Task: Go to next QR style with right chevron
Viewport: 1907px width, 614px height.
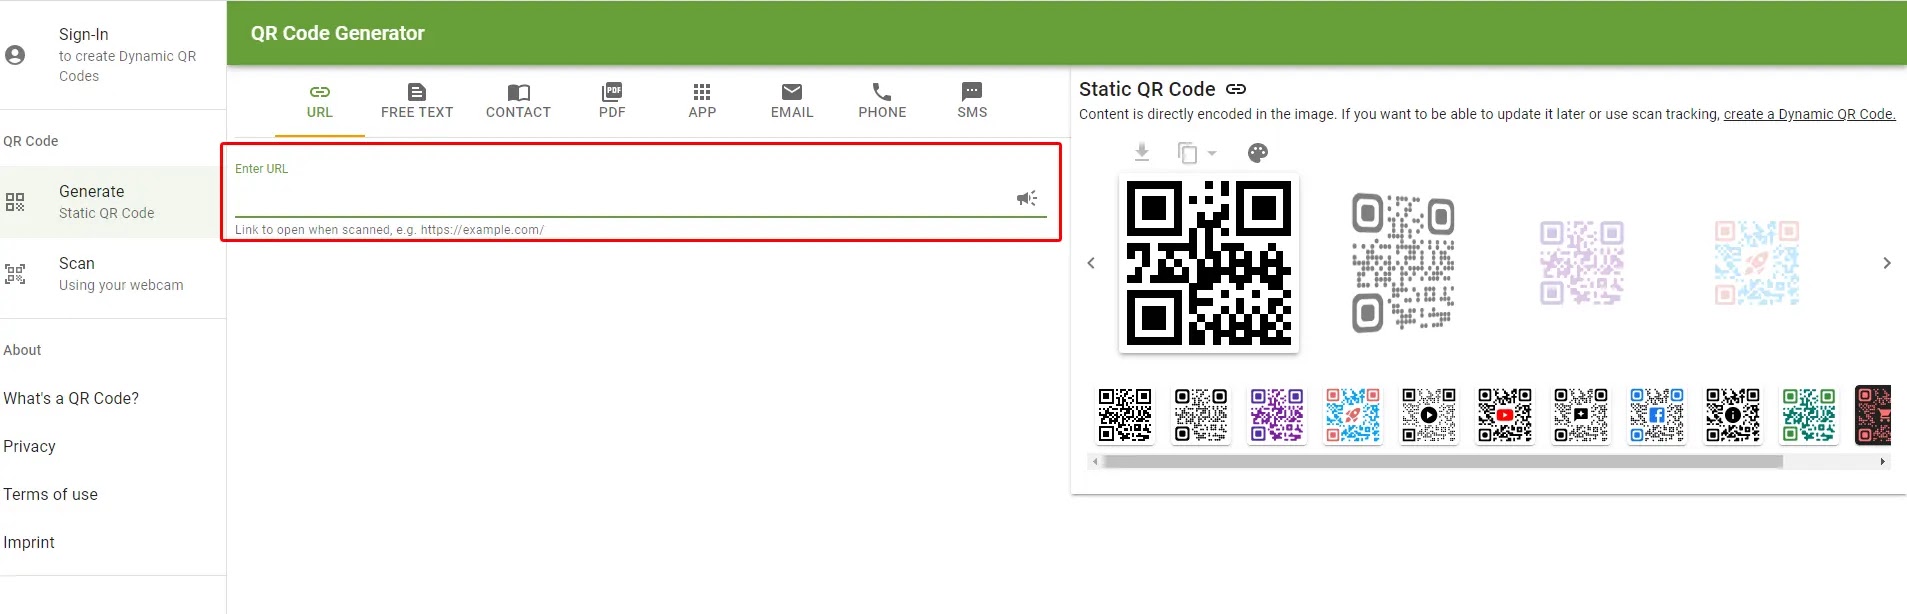Action: click(1887, 263)
